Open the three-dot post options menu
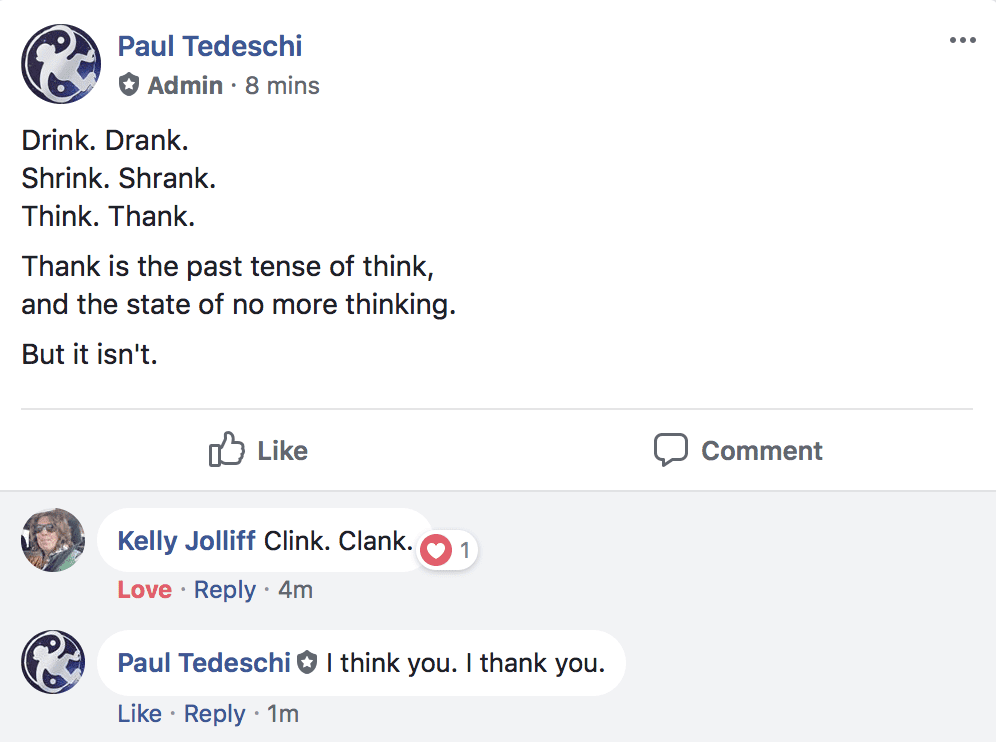The image size is (996, 742). (962, 41)
